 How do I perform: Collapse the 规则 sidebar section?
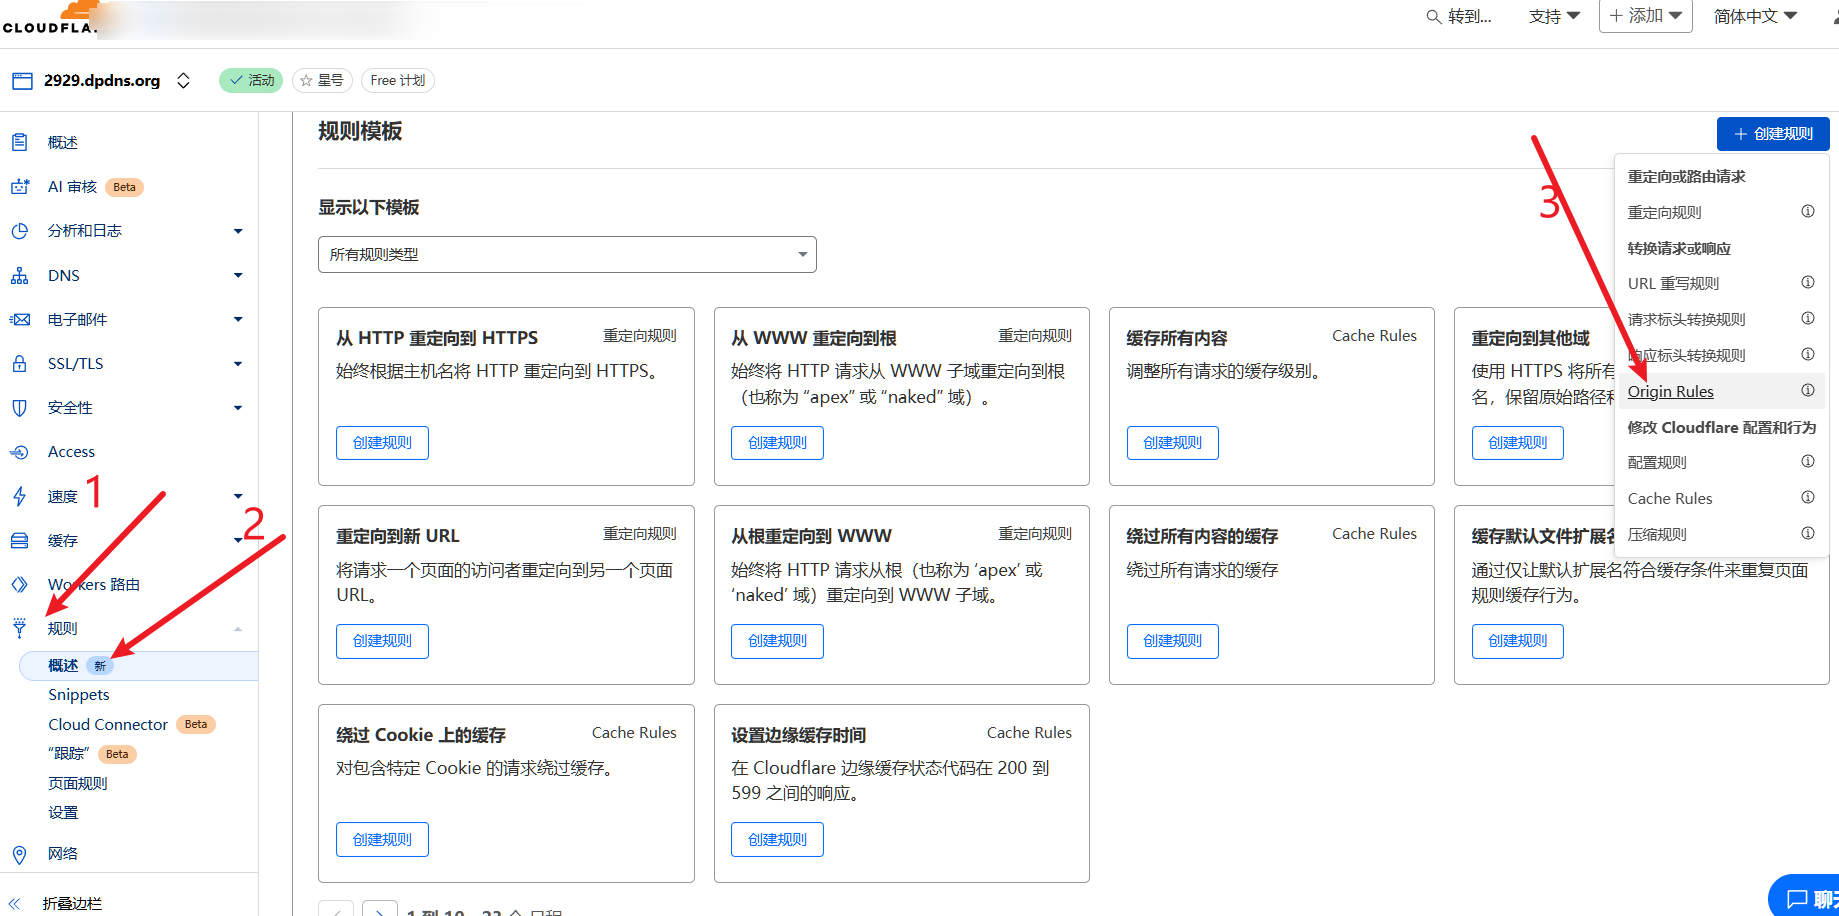pyautogui.click(x=238, y=629)
